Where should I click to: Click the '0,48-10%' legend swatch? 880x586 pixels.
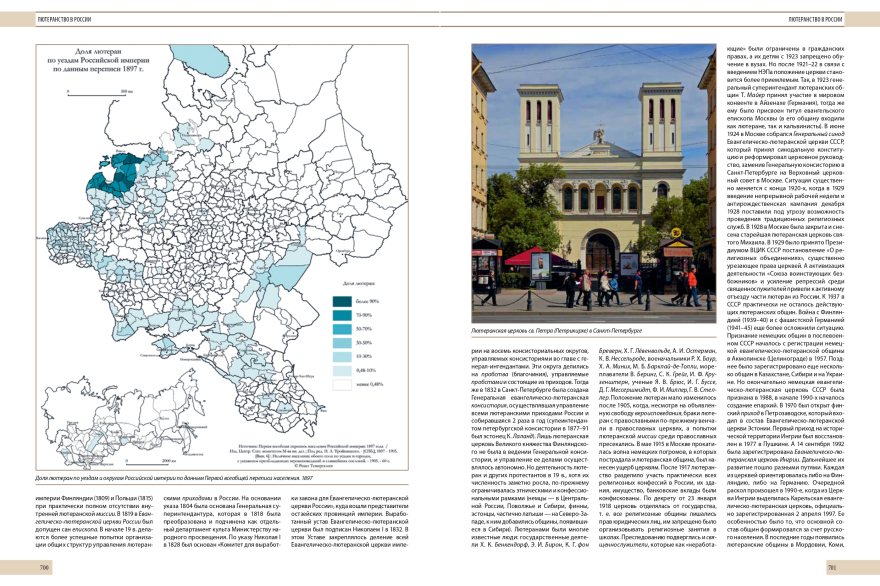point(341,370)
